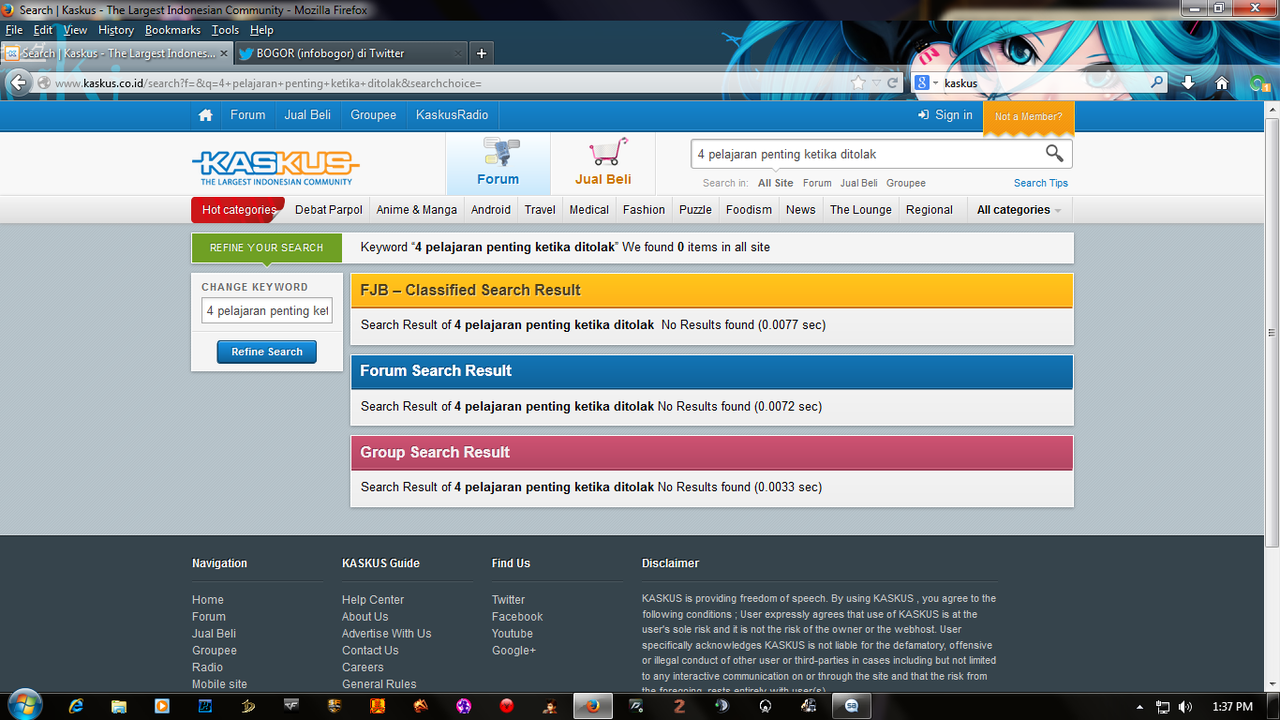Open the History menu
1280x720 pixels.
pyautogui.click(x=116, y=30)
